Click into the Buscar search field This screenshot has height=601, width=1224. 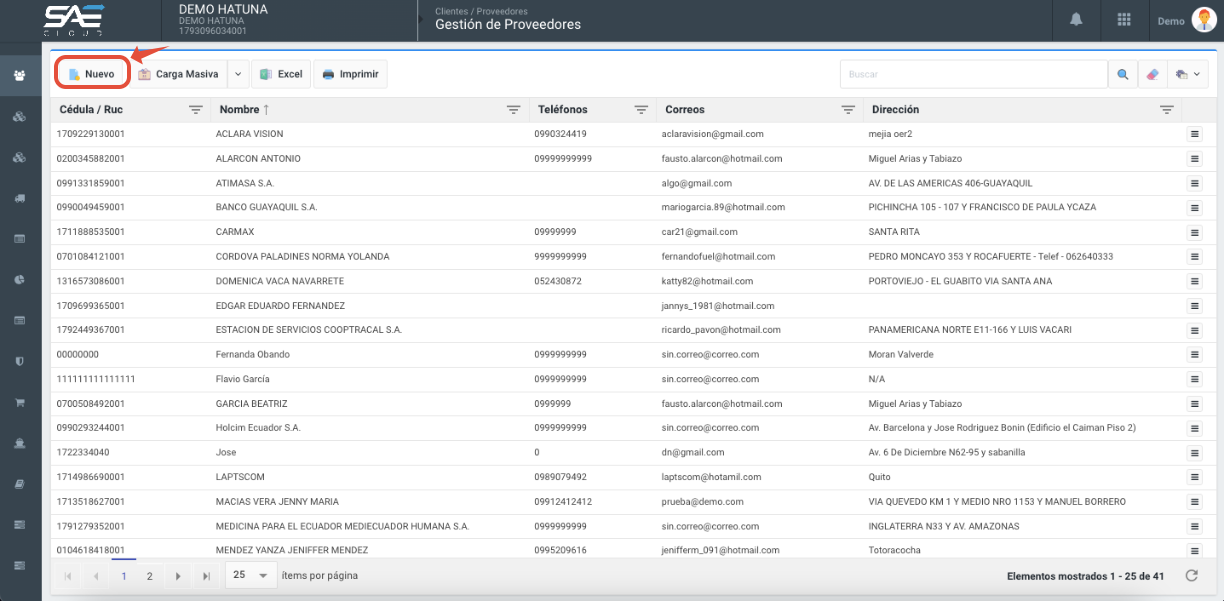coord(973,74)
